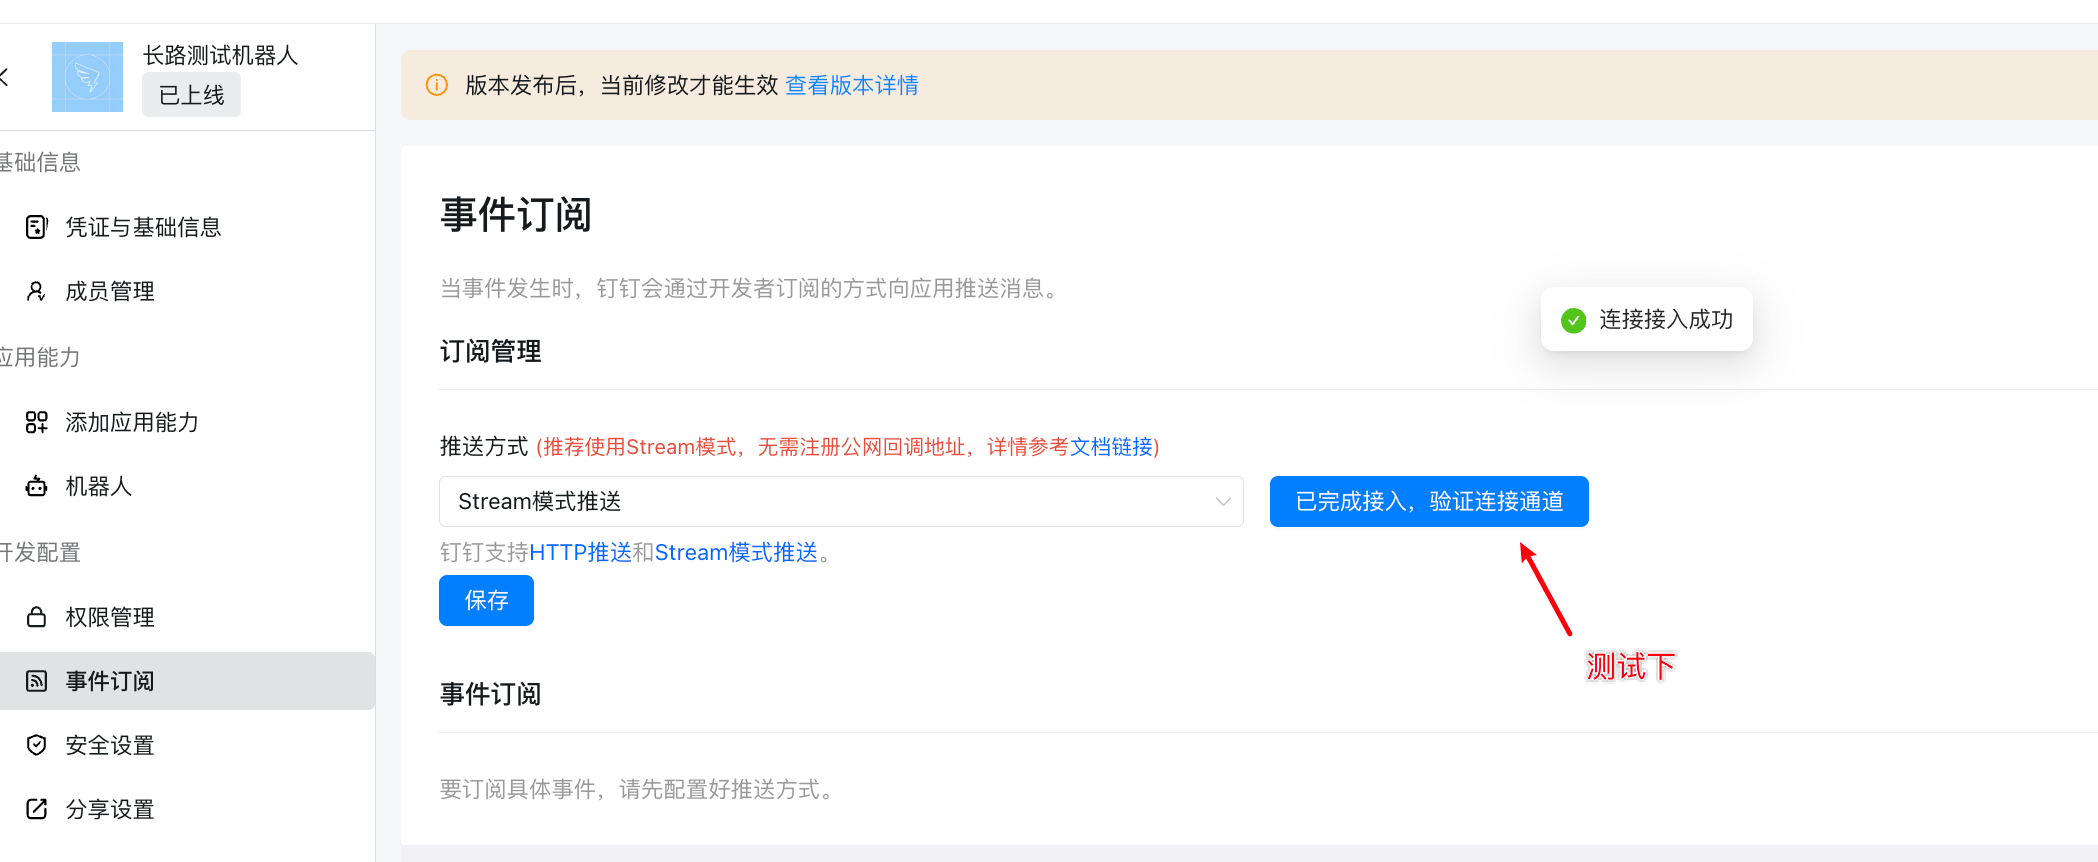
Task: Click the add app capability grid icon
Action: [x=36, y=422]
